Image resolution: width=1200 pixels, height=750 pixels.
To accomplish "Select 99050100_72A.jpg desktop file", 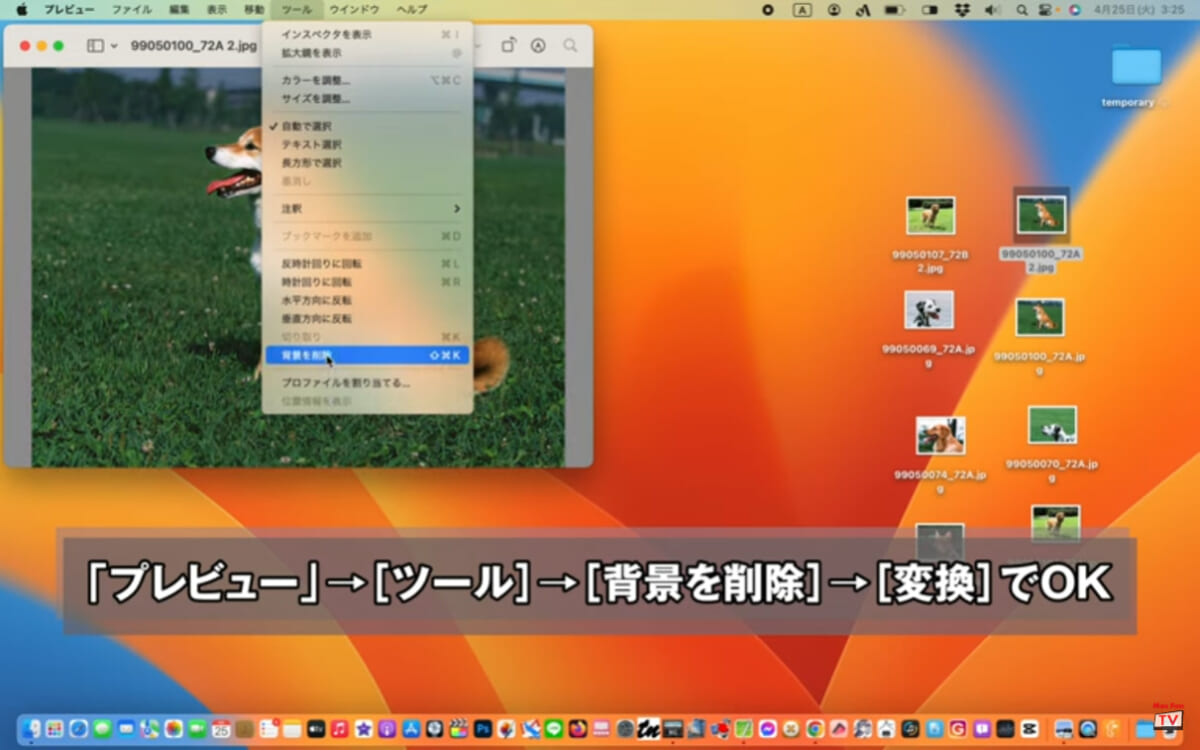I will point(1040,317).
